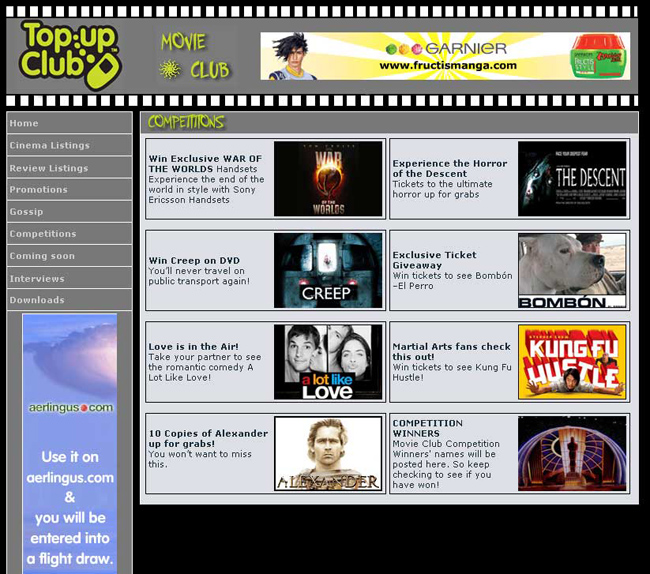Select Competitions in the sidebar menu
This screenshot has width=650, height=574.
pyautogui.click(x=69, y=234)
